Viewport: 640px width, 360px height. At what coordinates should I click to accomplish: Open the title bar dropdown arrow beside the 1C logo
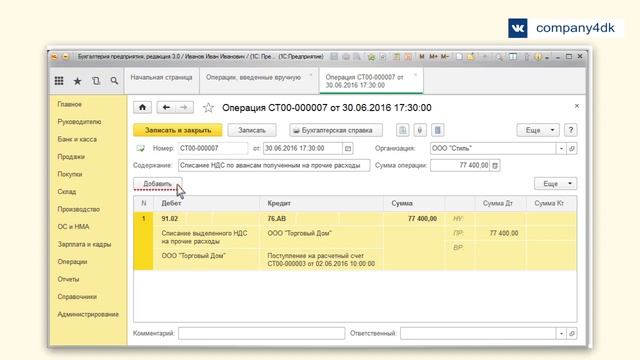65,57
